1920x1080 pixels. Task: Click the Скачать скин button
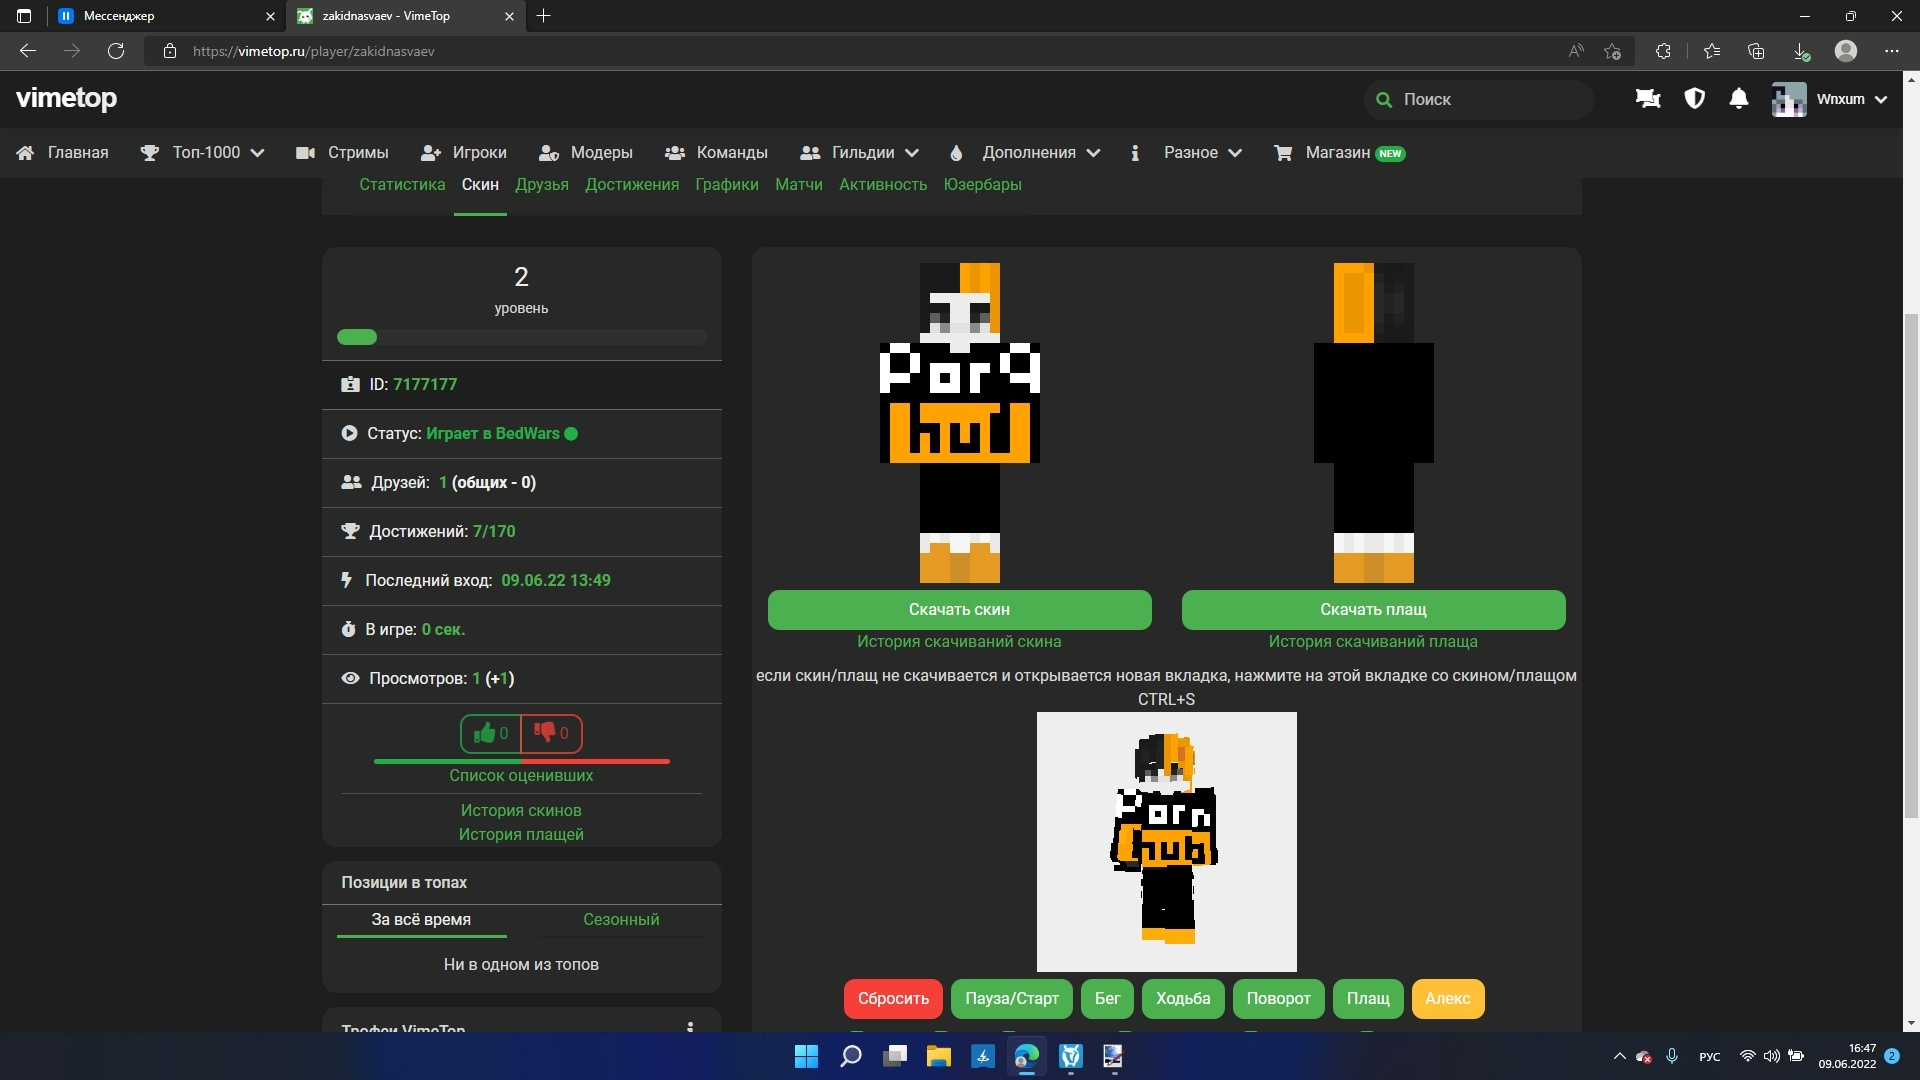[x=959, y=609]
